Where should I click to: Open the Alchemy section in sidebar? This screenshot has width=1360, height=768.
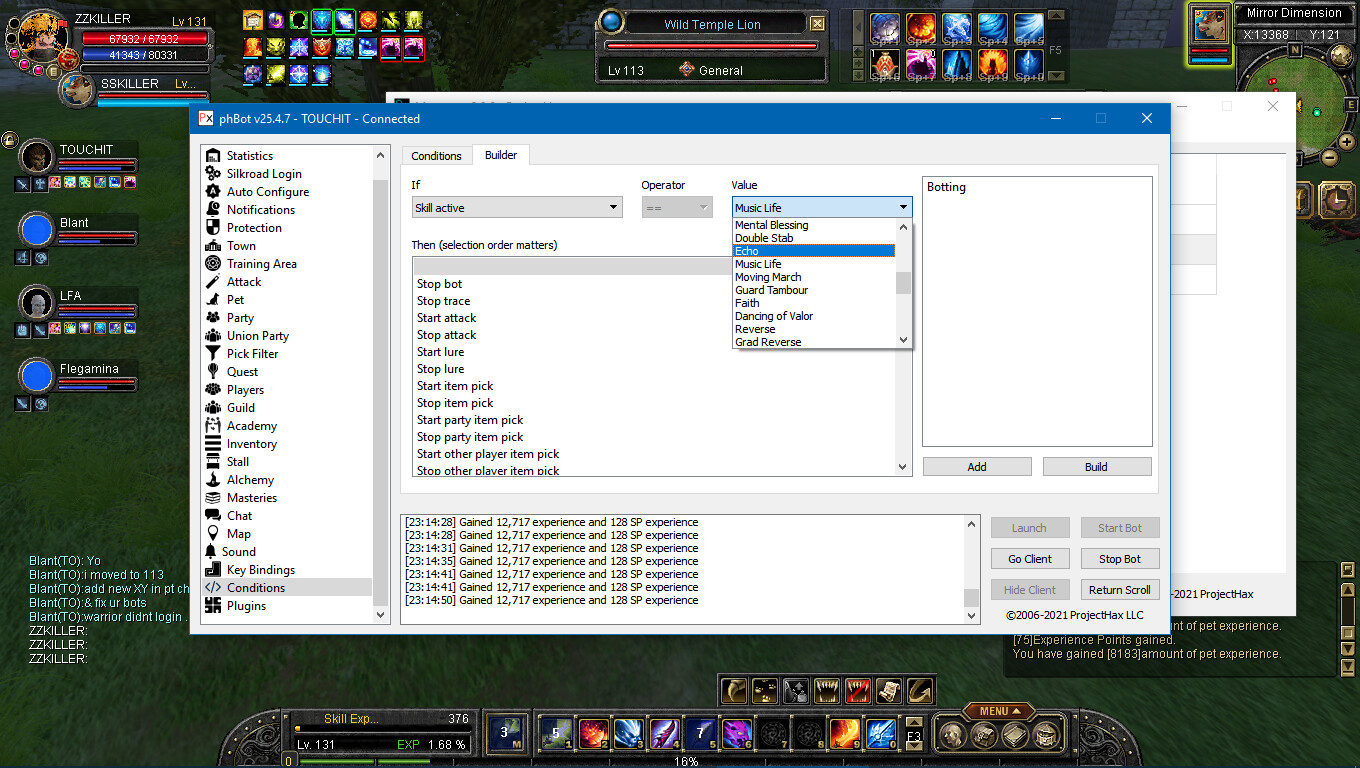click(x=250, y=480)
